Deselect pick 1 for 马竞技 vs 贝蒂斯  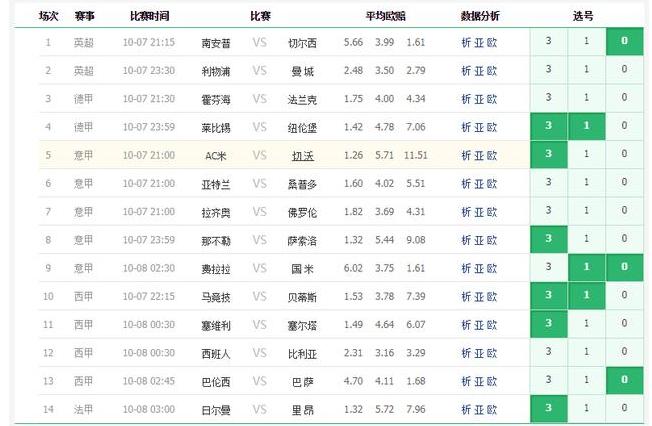point(586,296)
